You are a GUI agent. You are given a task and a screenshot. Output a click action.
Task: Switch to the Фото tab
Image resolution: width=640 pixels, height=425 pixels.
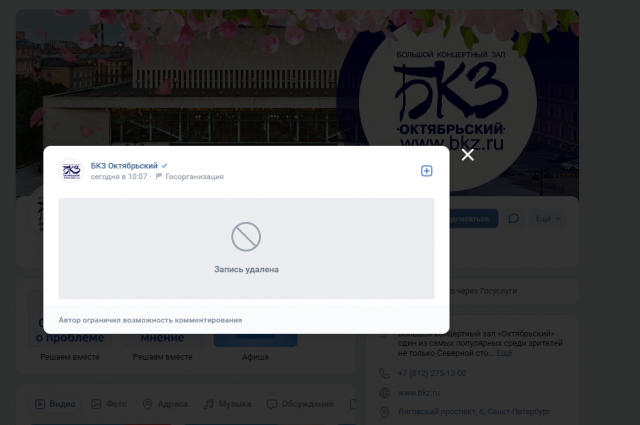coord(109,404)
